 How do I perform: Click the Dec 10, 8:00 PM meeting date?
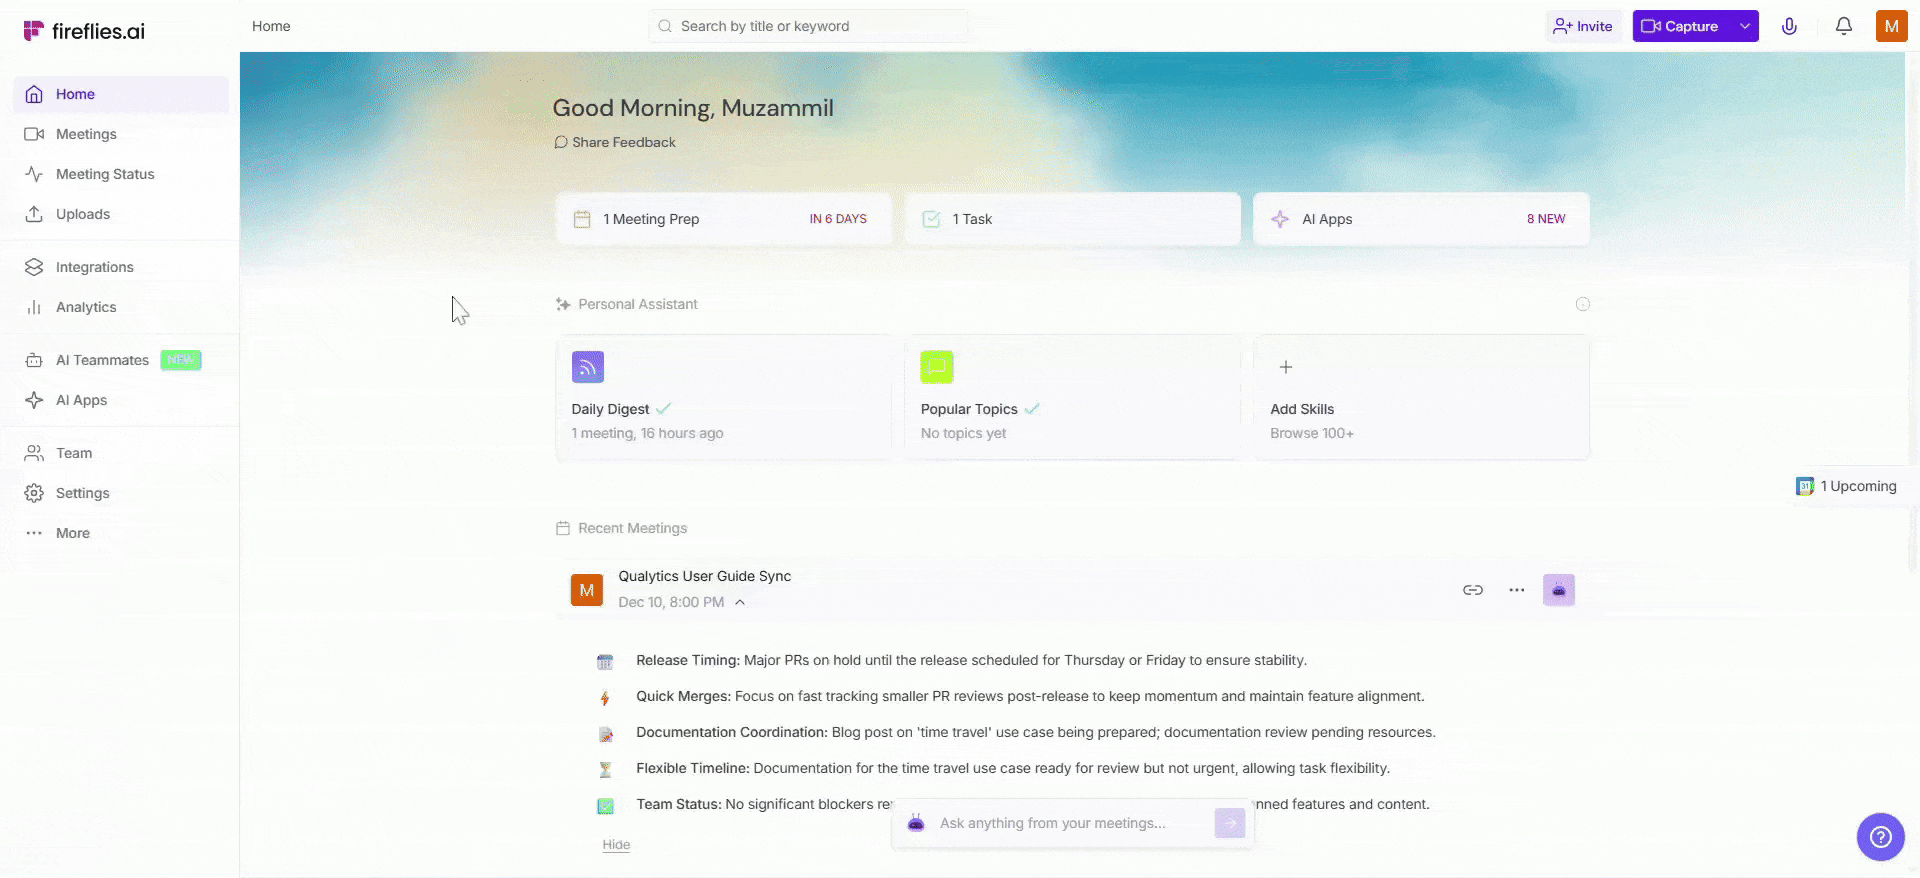point(671,602)
